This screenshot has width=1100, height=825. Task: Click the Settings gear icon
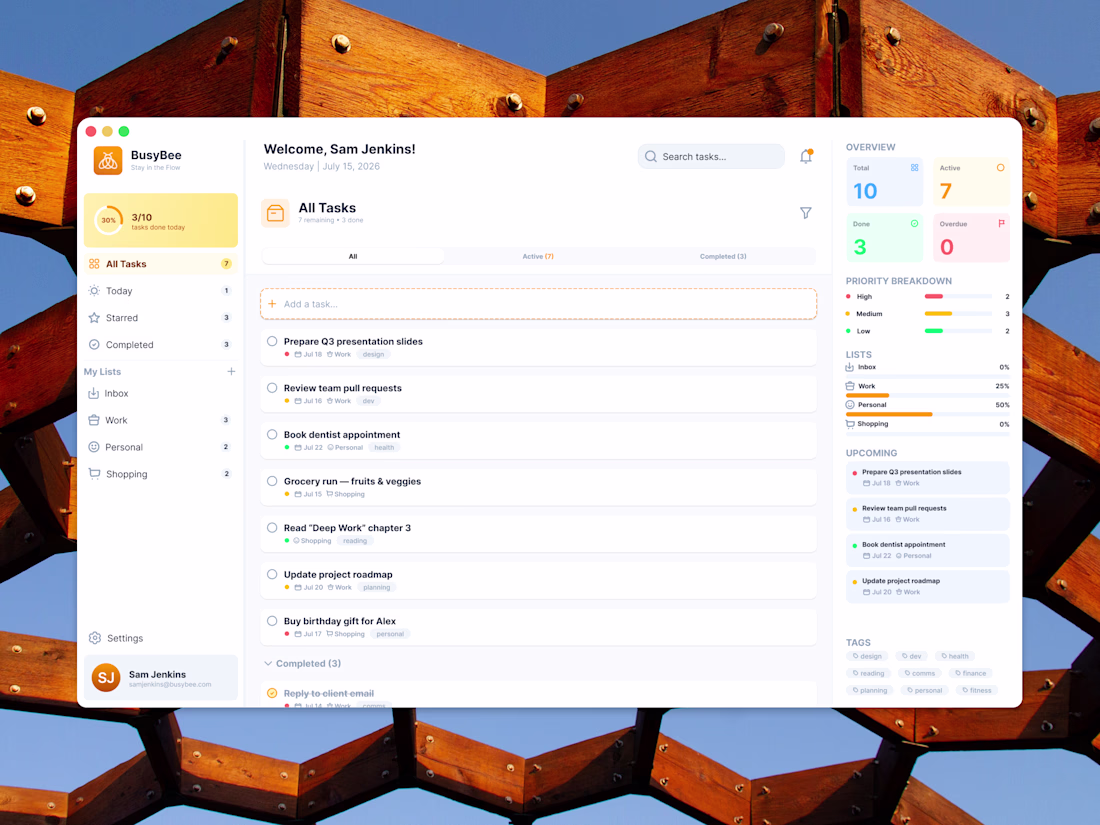tap(95, 638)
